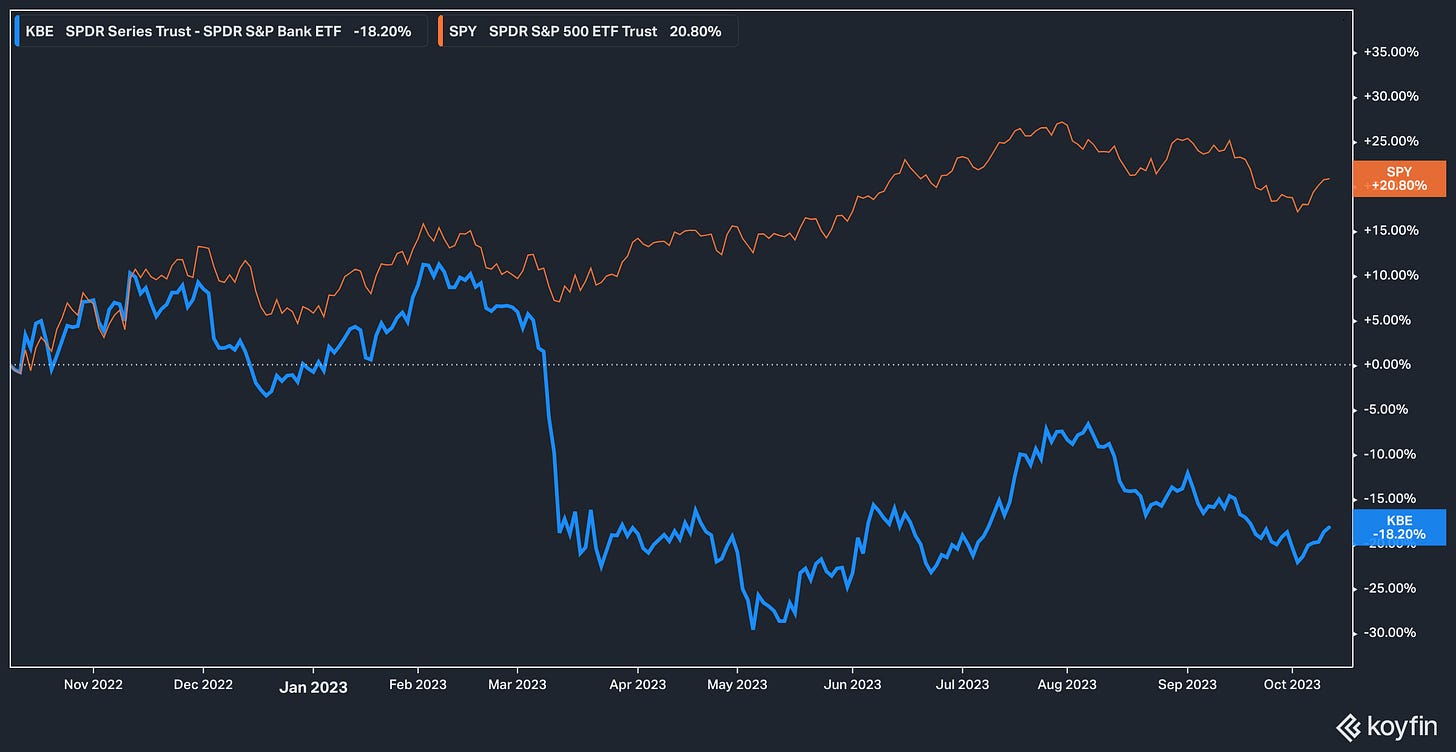Image resolution: width=1456 pixels, height=752 pixels.
Task: Click the orange SPY color indicator
Action: coord(439,31)
